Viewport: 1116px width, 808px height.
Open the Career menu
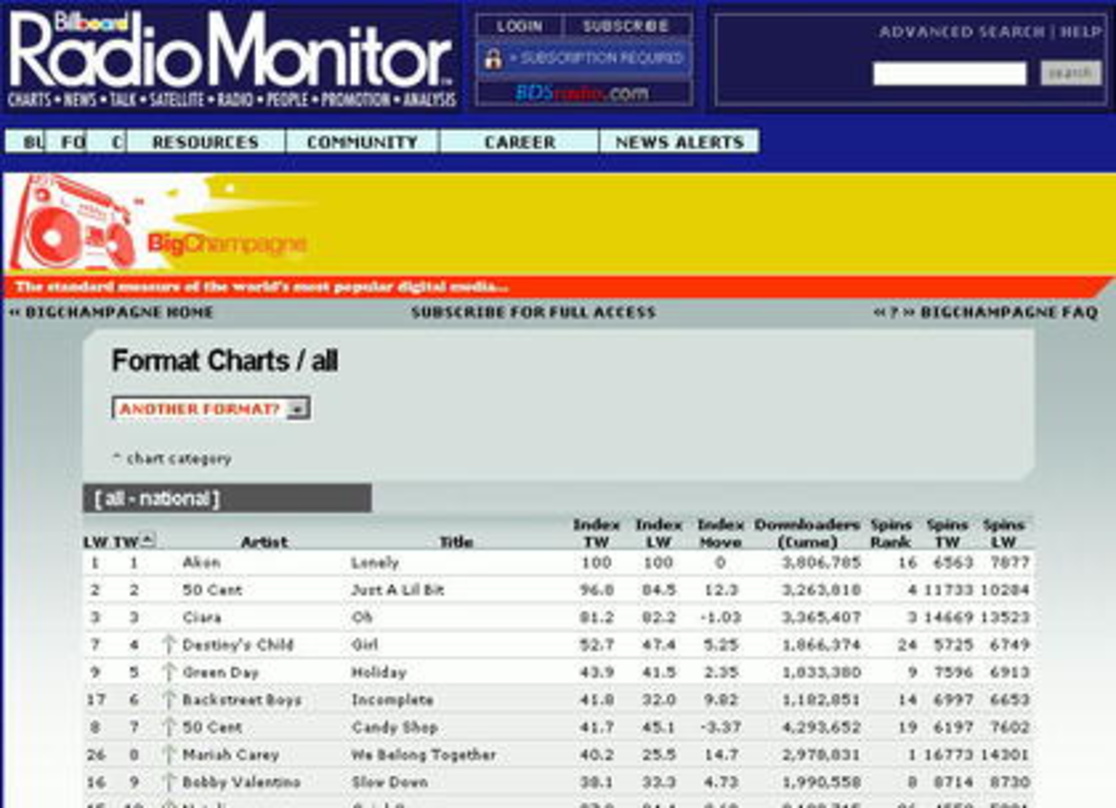click(x=520, y=142)
